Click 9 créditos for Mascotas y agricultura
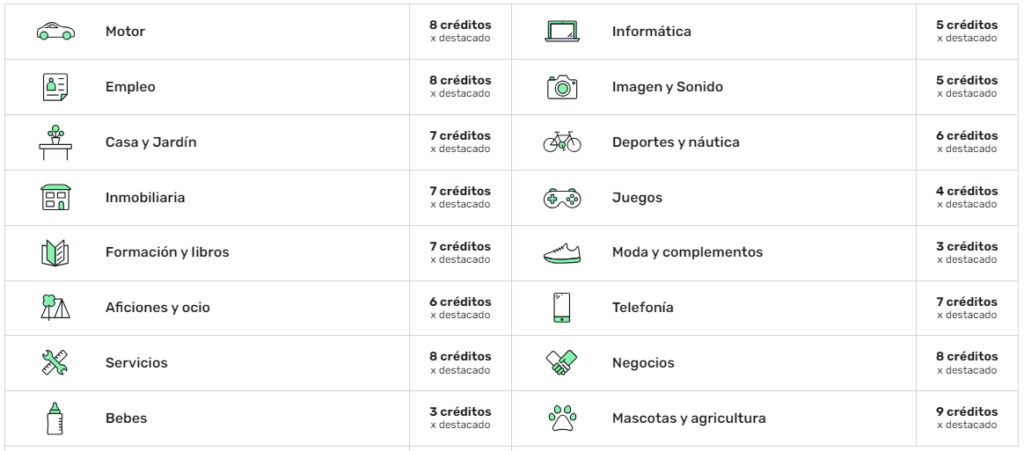Screen dimensions: 1024x451 pos(967,412)
